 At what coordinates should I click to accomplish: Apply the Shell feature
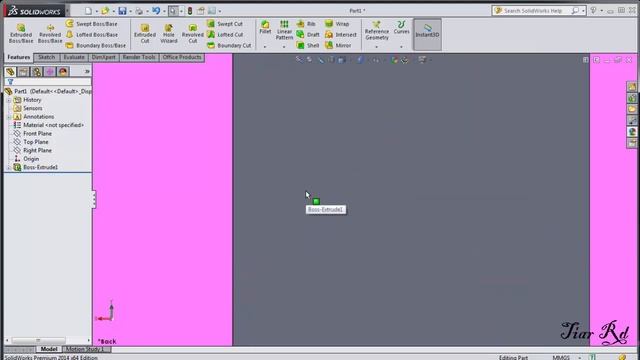(308, 45)
